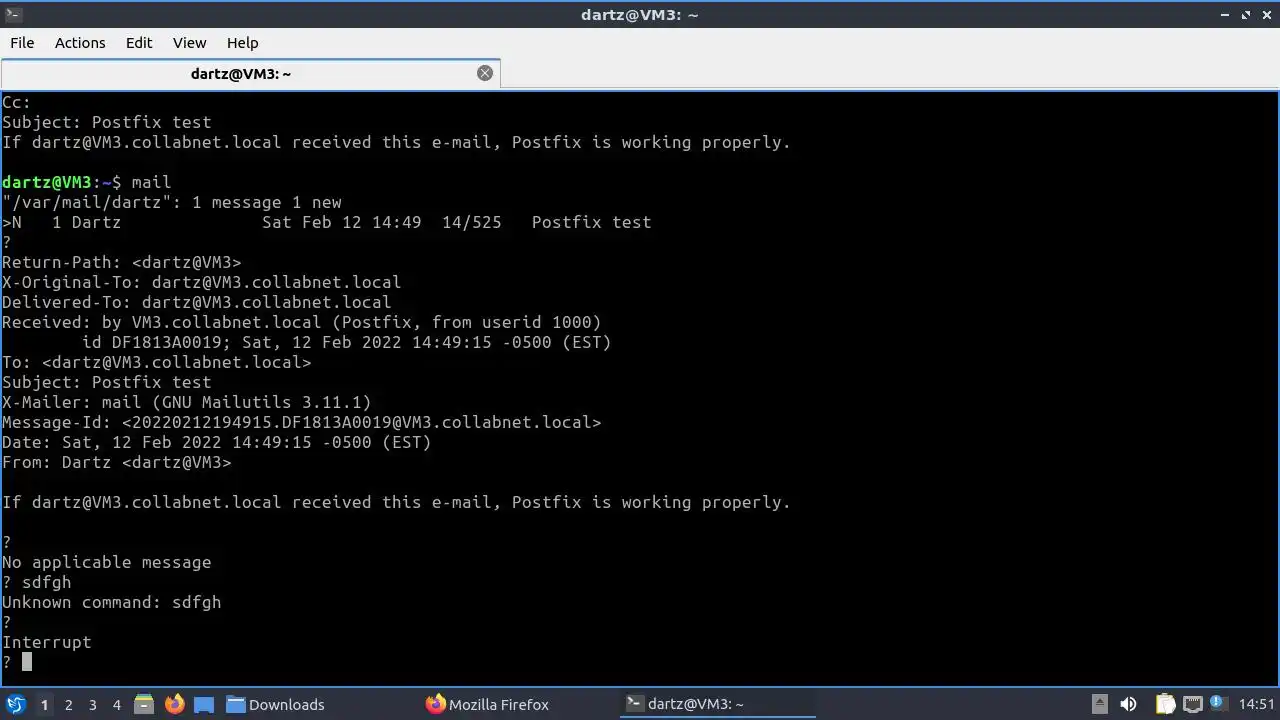Viewport: 1280px width, 720px height.
Task: Open the Help menu
Action: coord(243,43)
